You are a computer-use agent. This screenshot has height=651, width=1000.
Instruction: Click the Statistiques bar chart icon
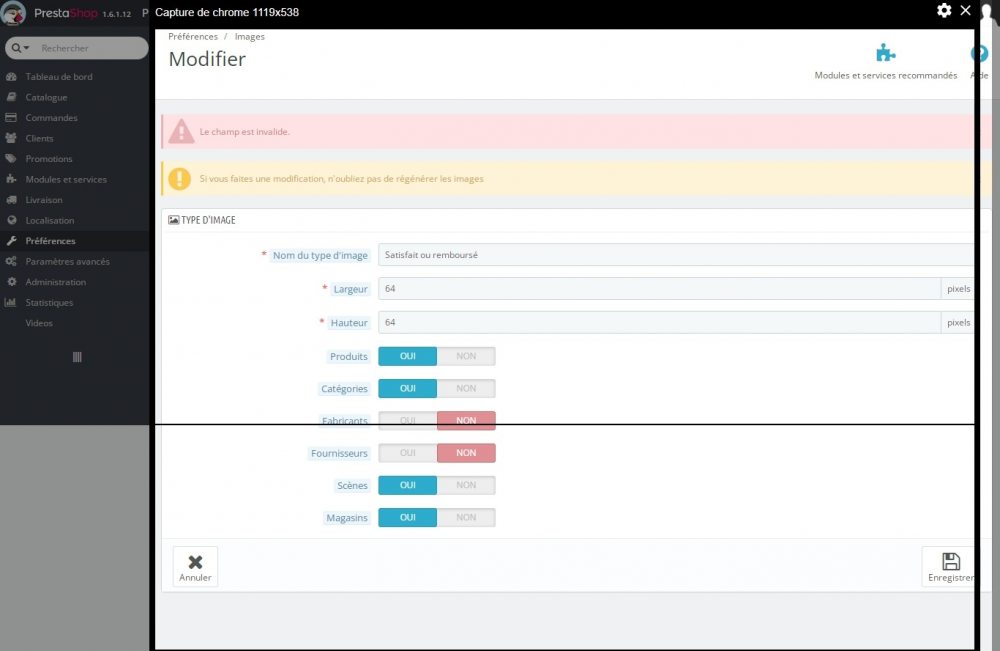(11, 302)
